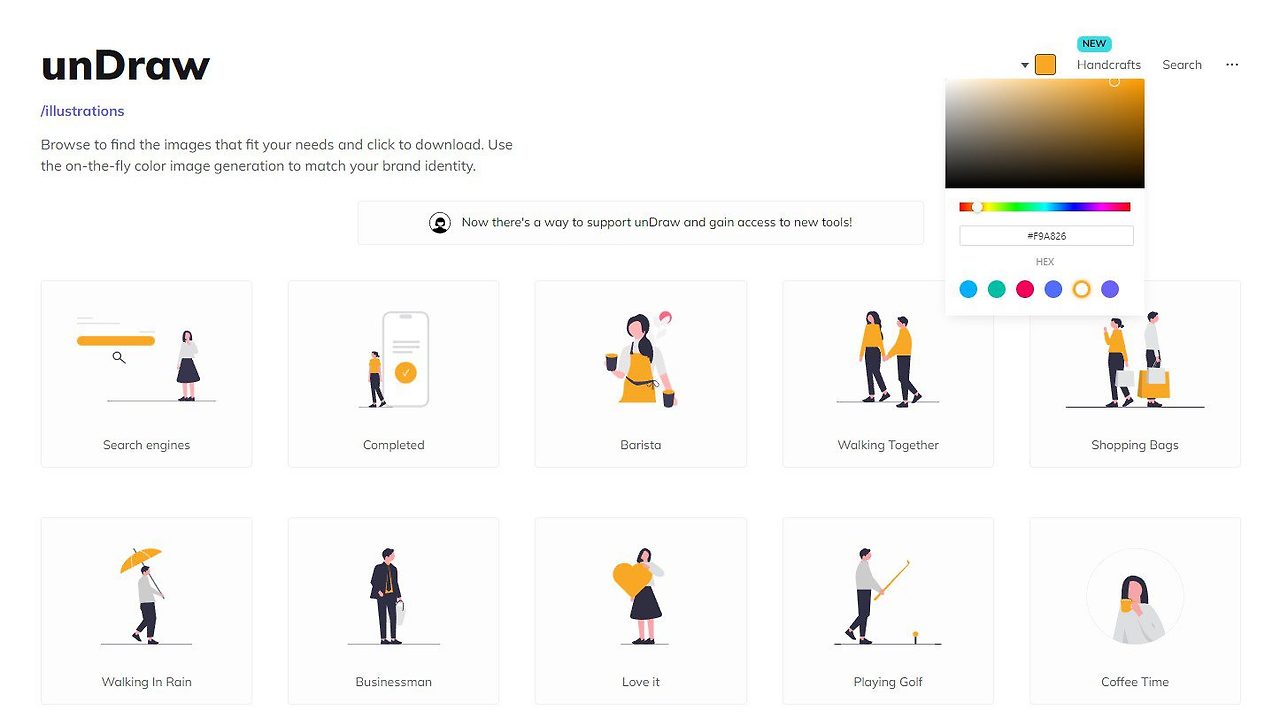
Task: Click the orange umbrella in Walking In Rain
Action: click(x=141, y=559)
